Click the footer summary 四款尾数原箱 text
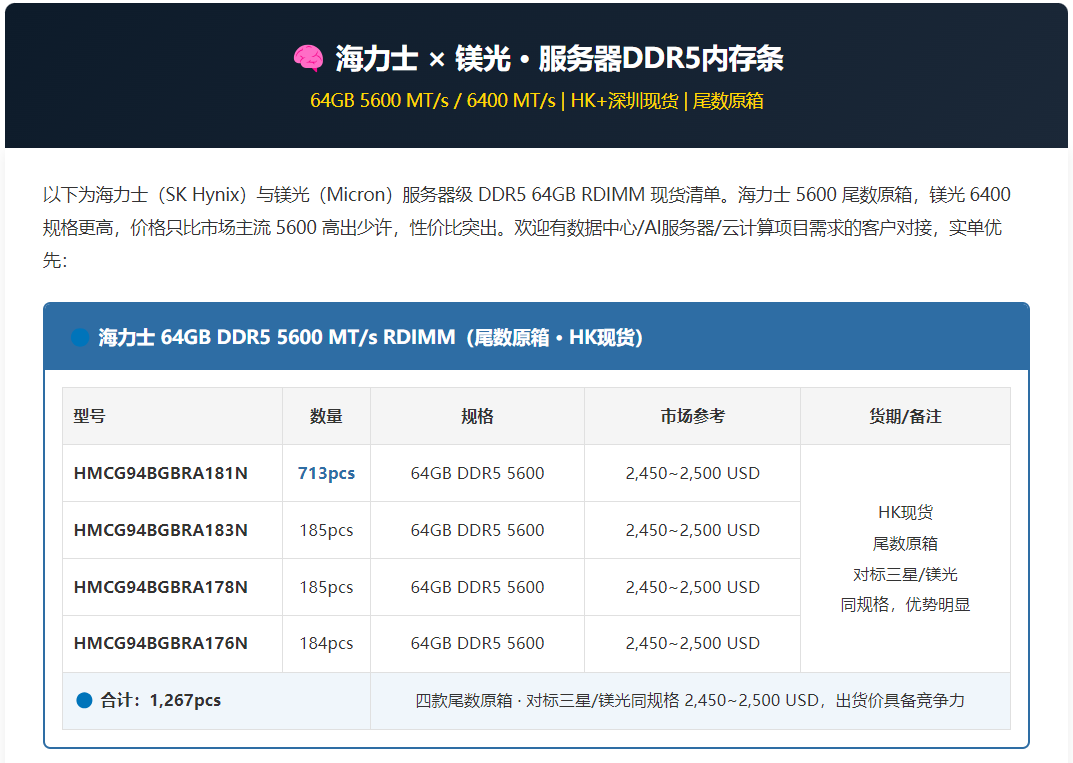Screen dimensions: 1073x763 690,700
